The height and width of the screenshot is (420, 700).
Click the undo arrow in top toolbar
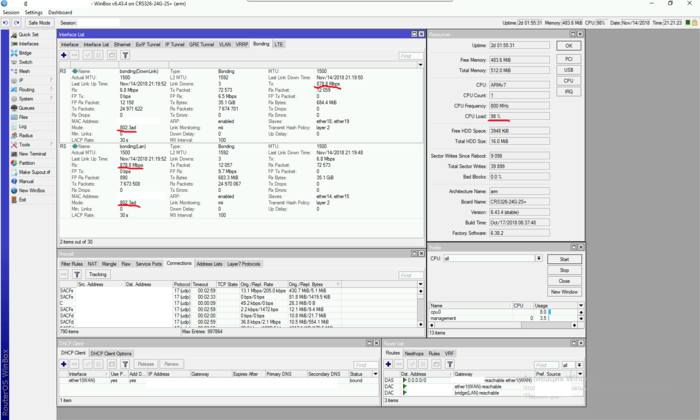point(6,23)
